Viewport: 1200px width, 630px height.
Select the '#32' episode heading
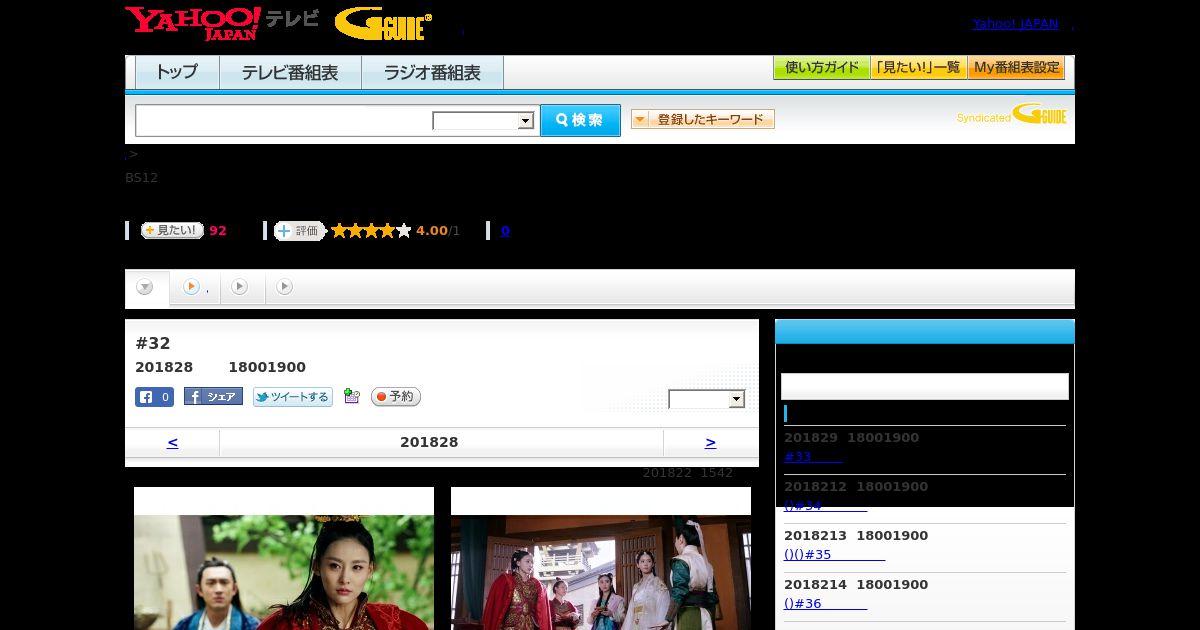tap(153, 343)
